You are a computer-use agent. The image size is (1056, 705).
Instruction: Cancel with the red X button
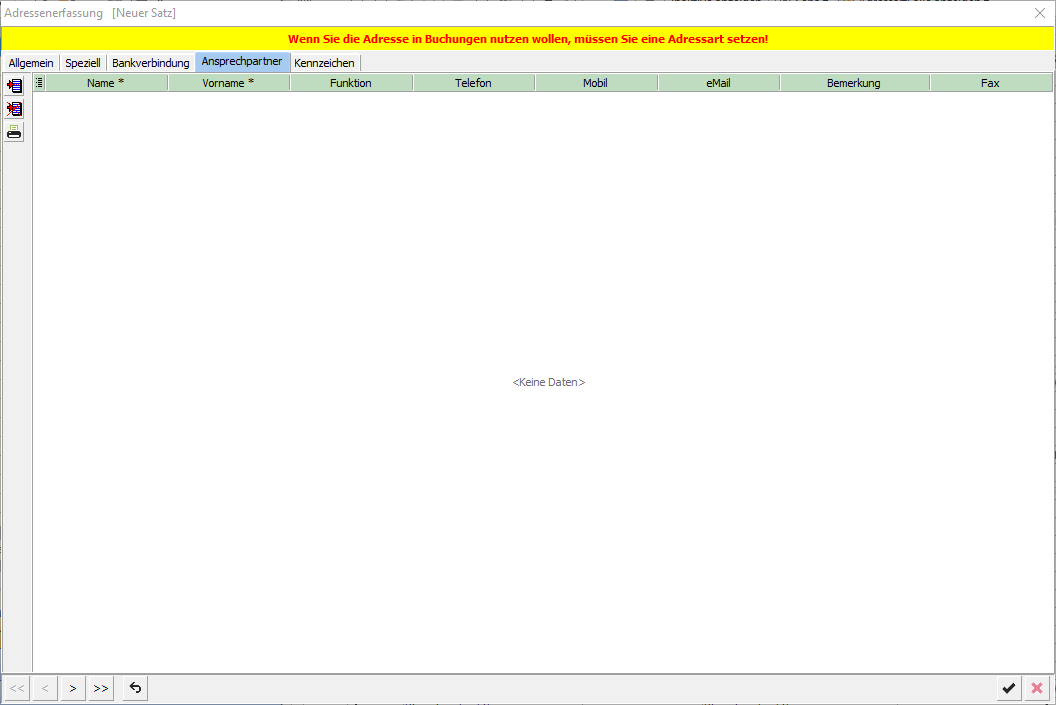[1037, 688]
